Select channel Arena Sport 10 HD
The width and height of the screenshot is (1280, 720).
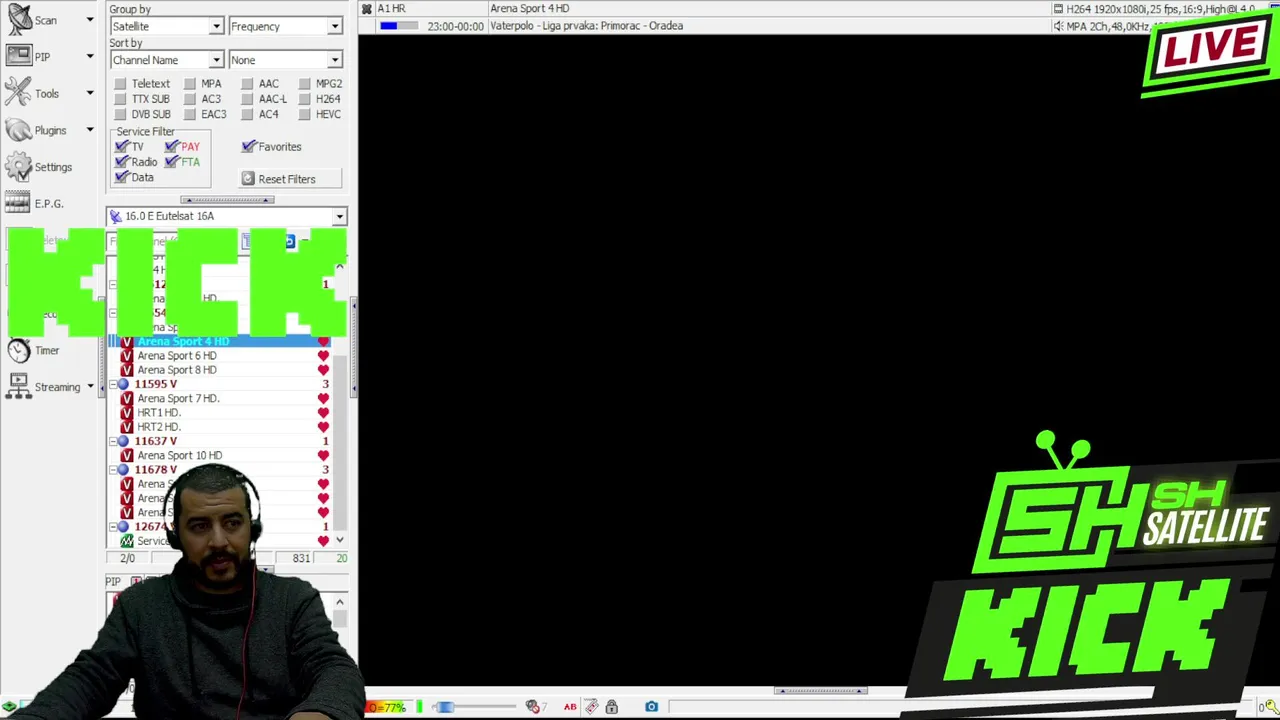click(180, 455)
